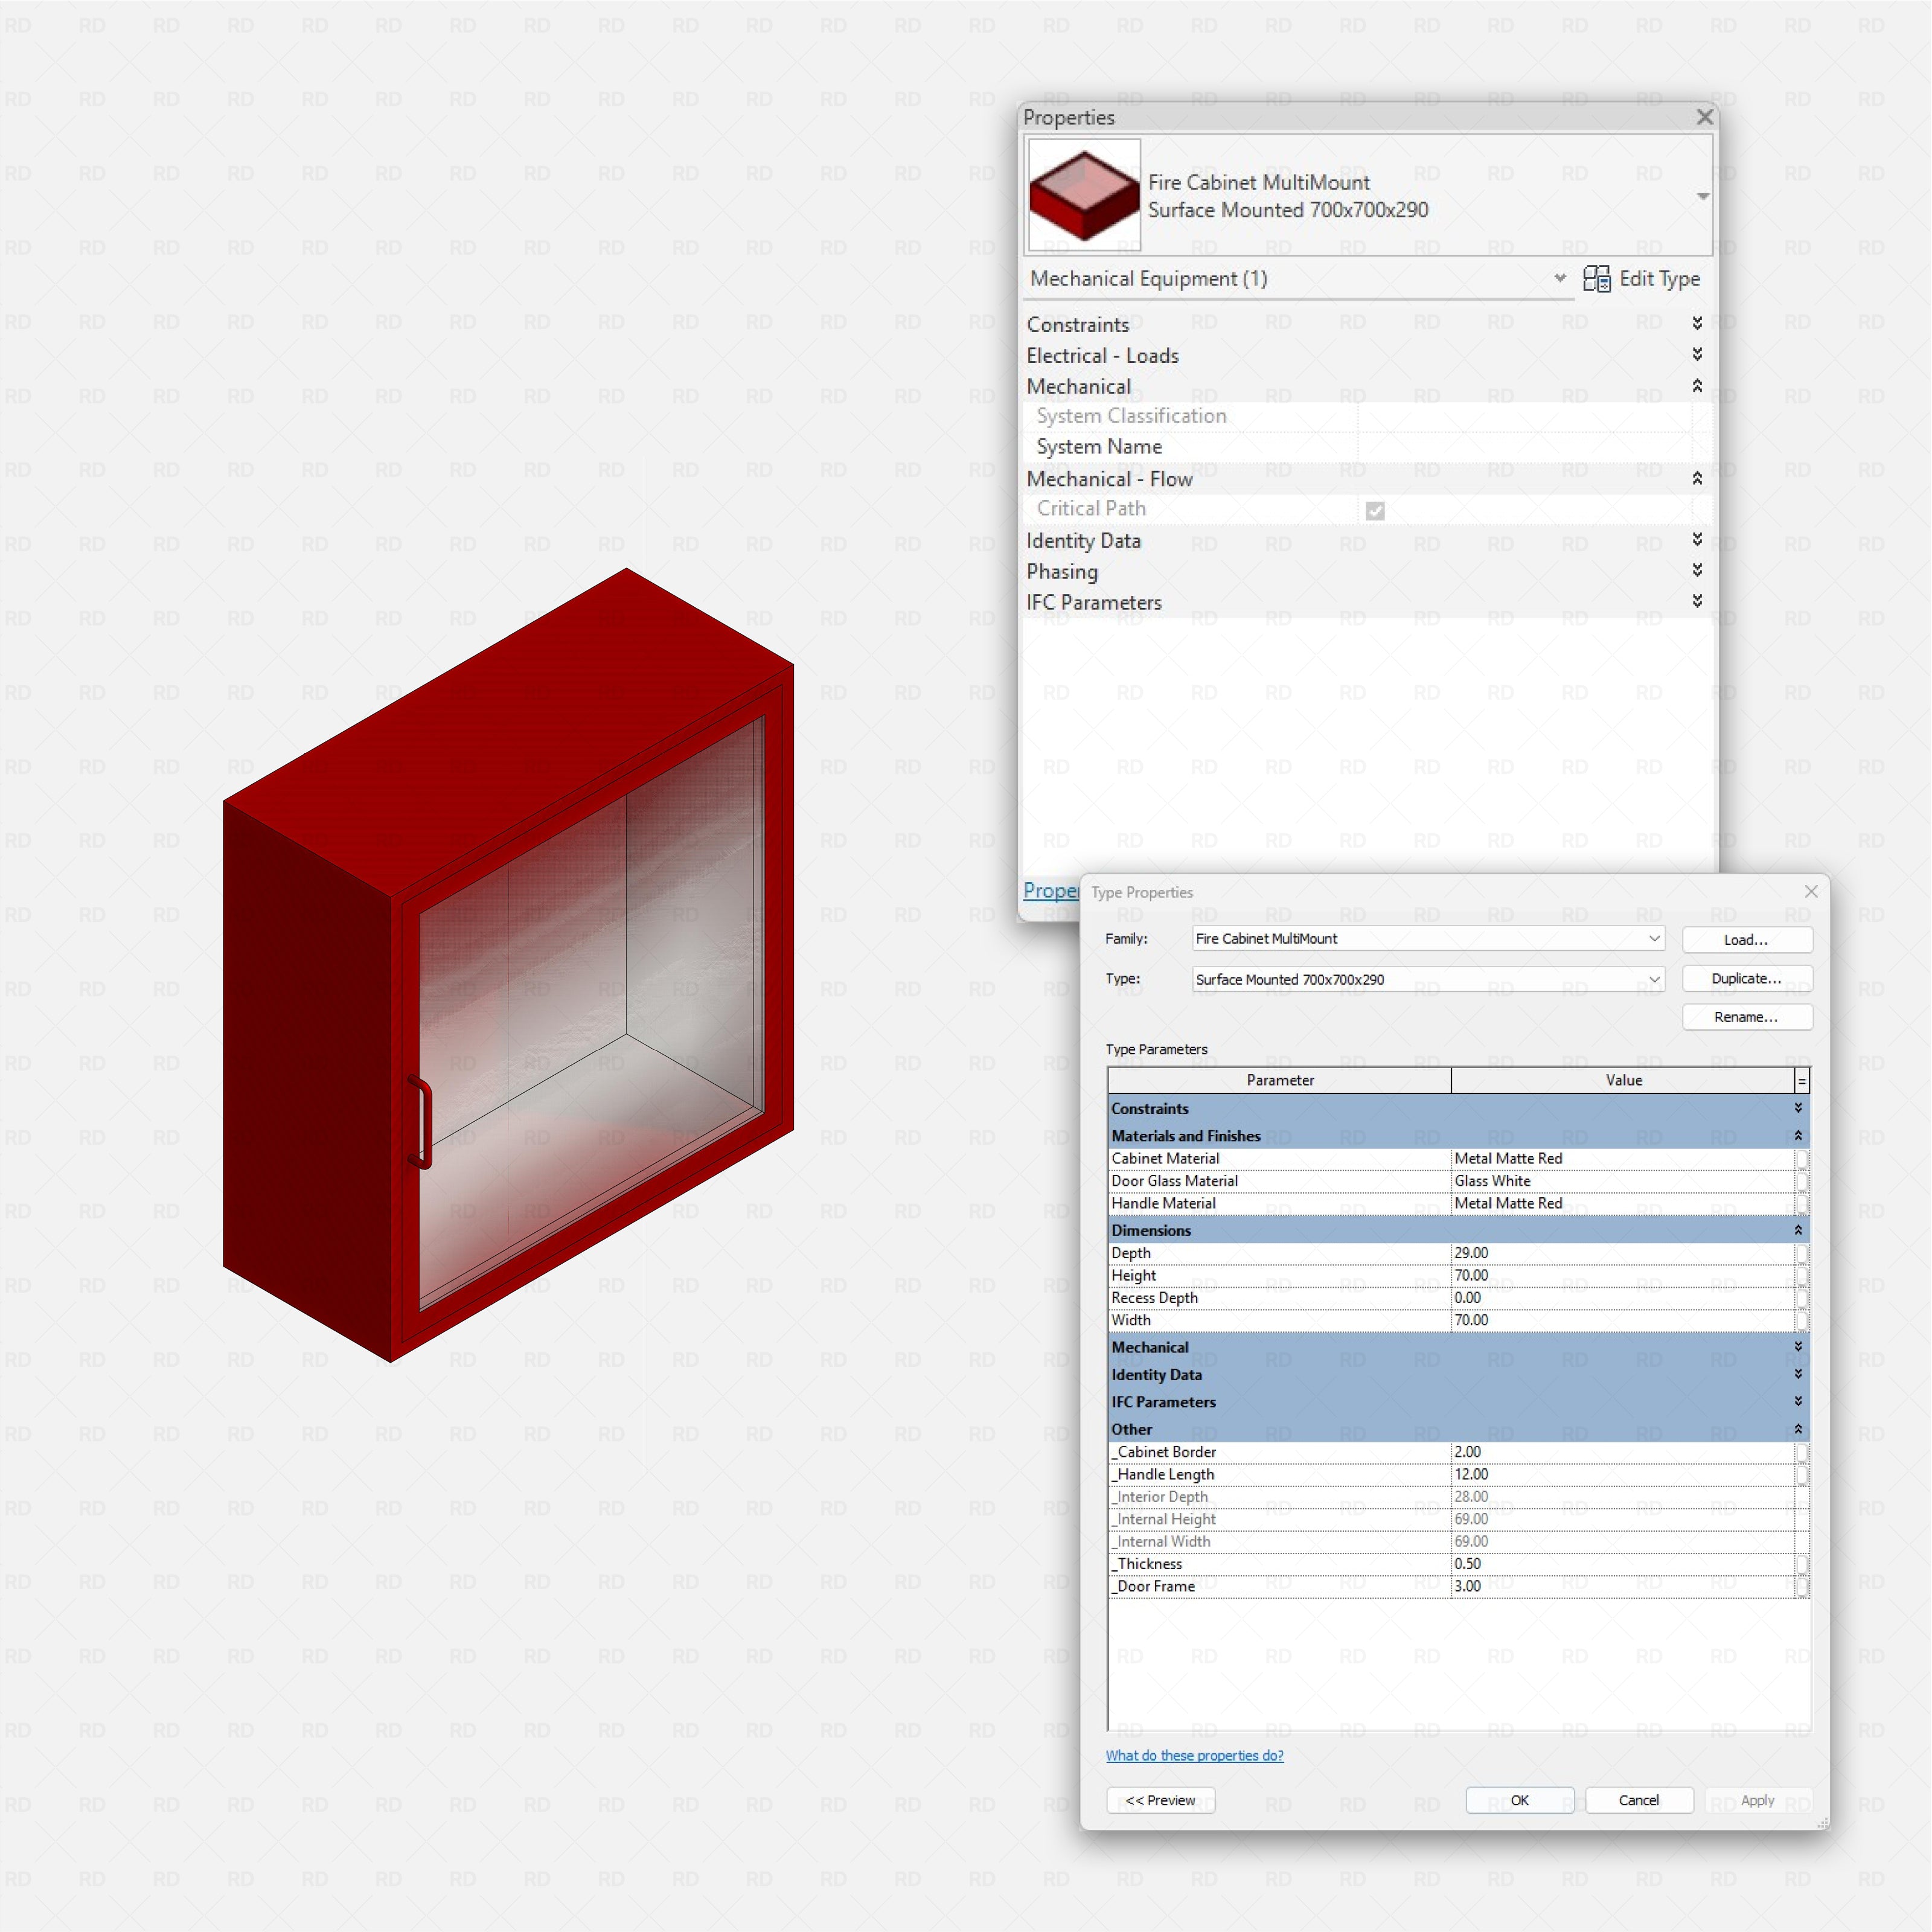The width and height of the screenshot is (1932, 1932).
Task: Collapse the Mechanical group in Properties palette
Action: click(1697, 385)
